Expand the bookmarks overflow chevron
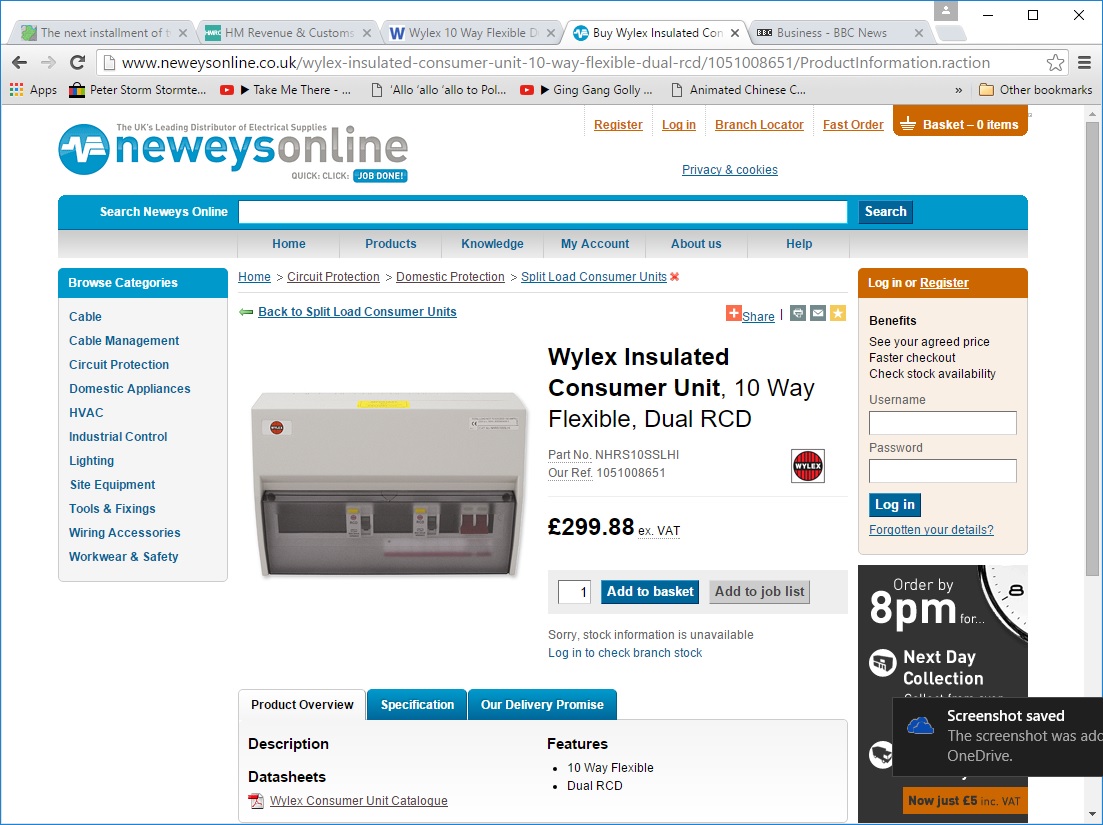The image size is (1103, 825). coord(957,89)
